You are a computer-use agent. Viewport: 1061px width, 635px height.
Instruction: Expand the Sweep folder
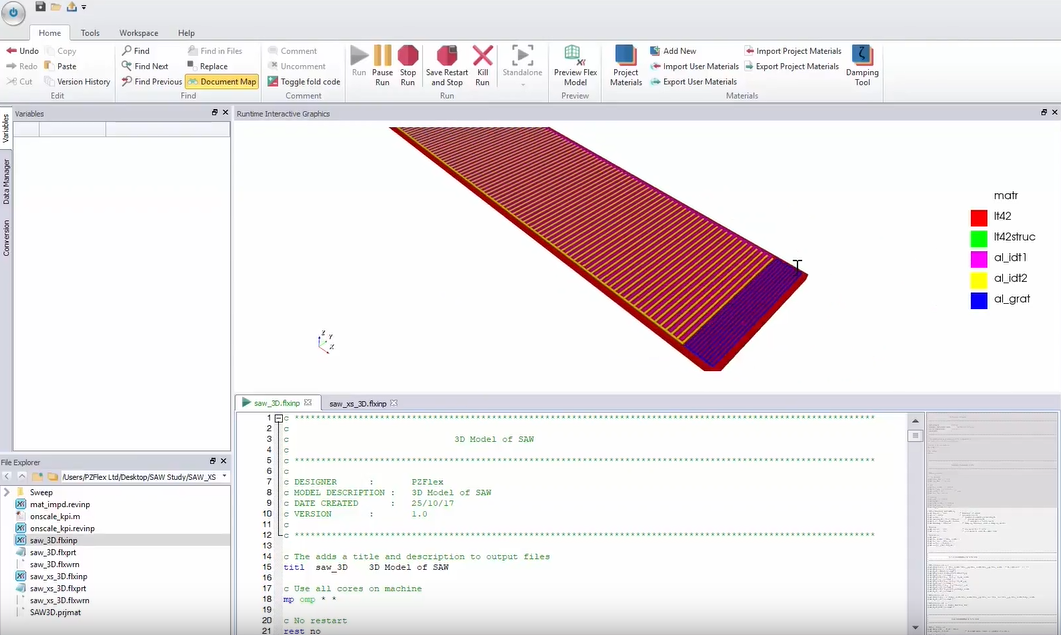7,492
